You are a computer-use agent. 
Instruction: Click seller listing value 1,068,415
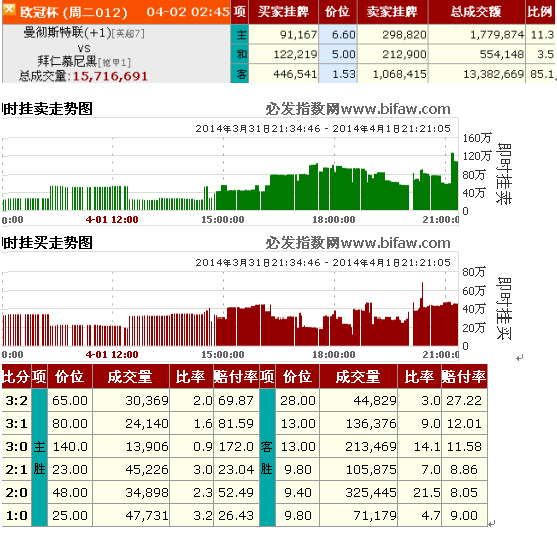pyautogui.click(x=400, y=74)
